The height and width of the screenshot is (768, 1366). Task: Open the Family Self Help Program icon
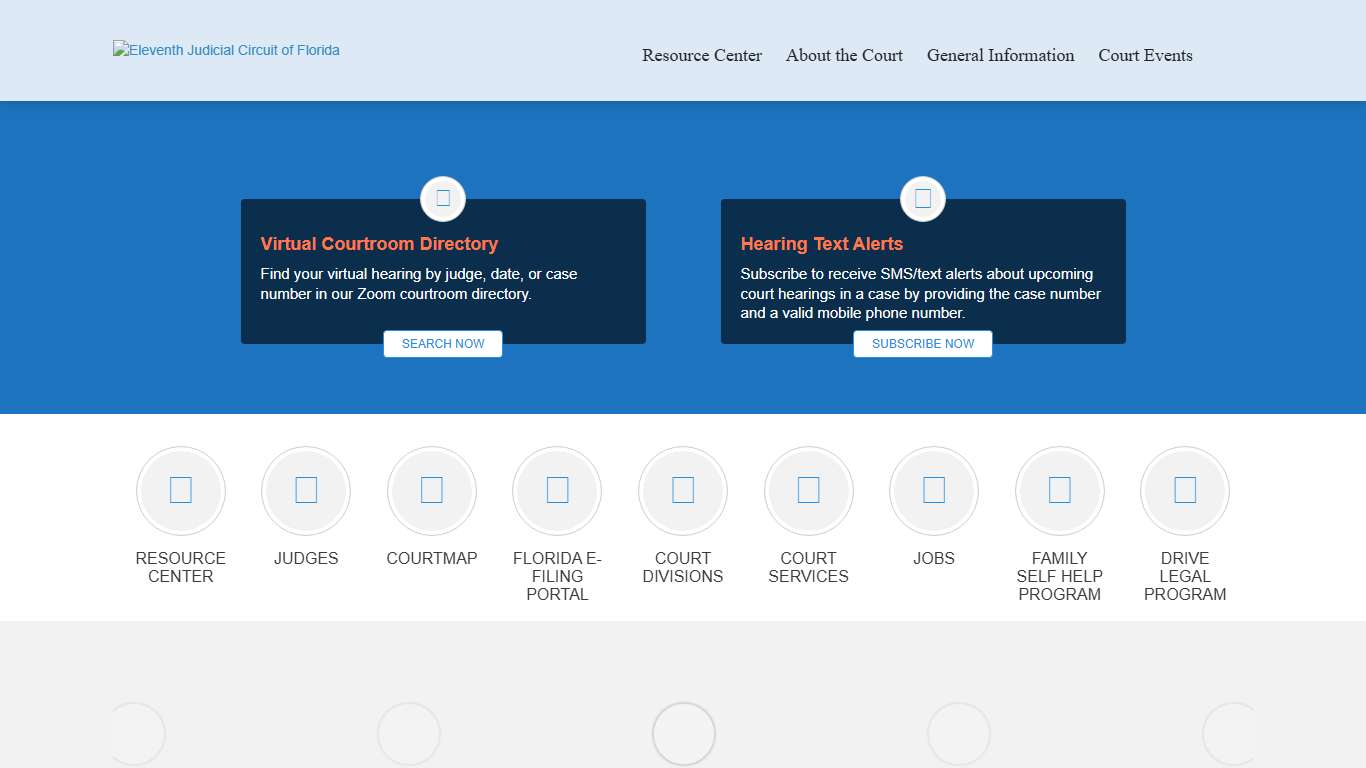[x=1059, y=491]
